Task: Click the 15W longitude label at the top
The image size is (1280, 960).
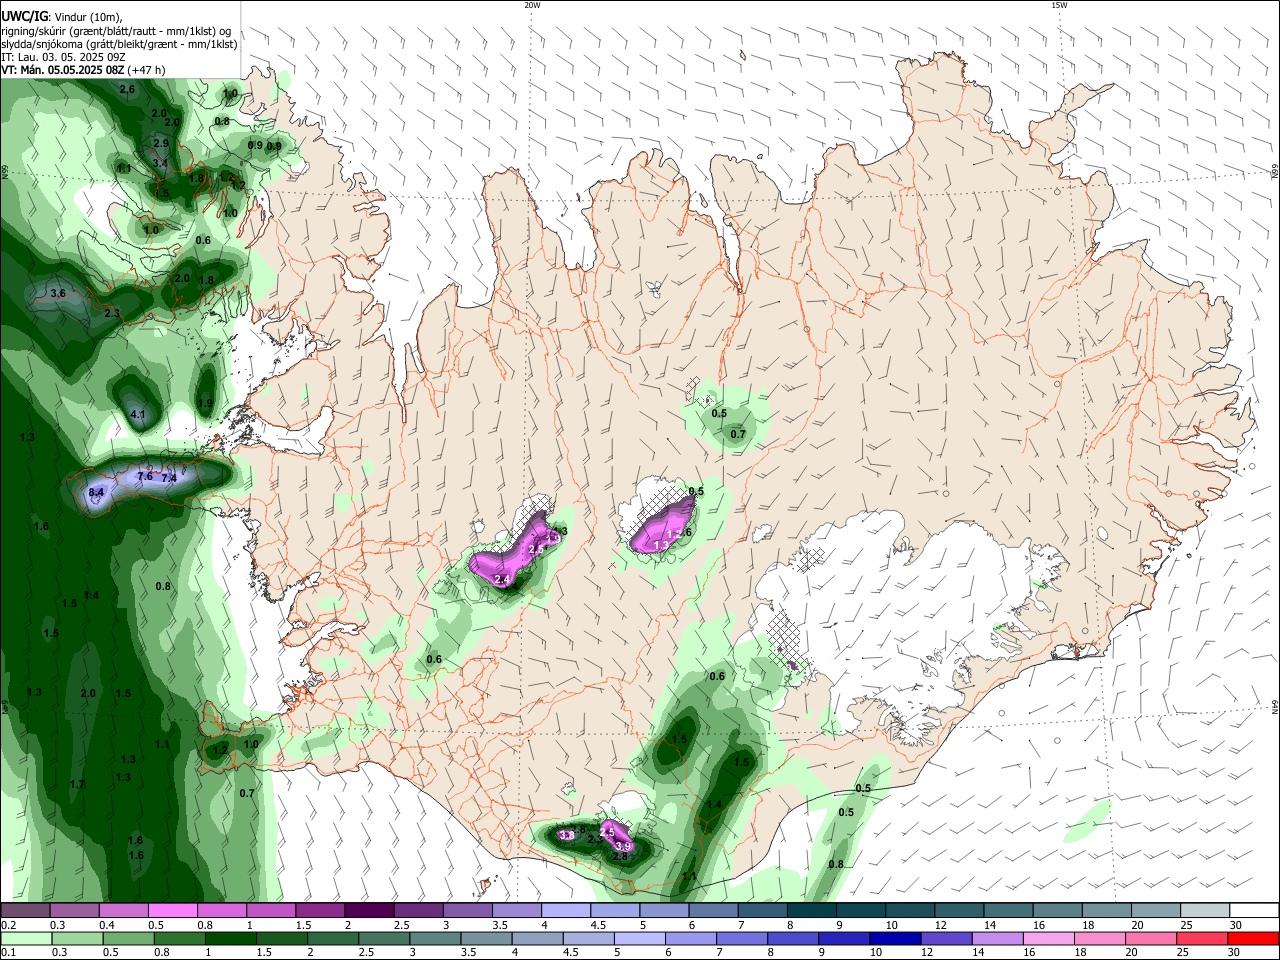Action: click(1060, 5)
